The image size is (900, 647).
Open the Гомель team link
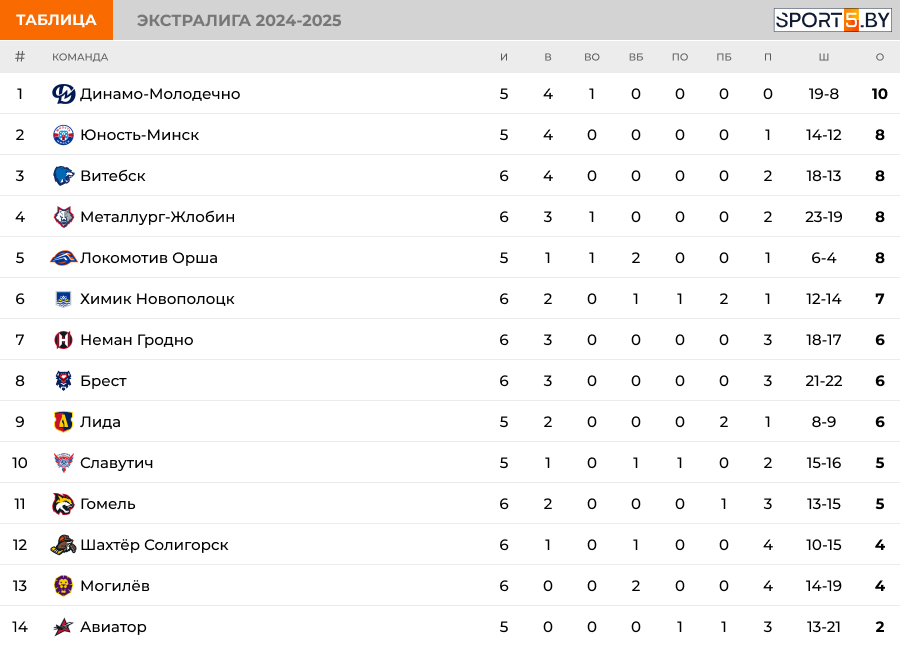tap(107, 504)
